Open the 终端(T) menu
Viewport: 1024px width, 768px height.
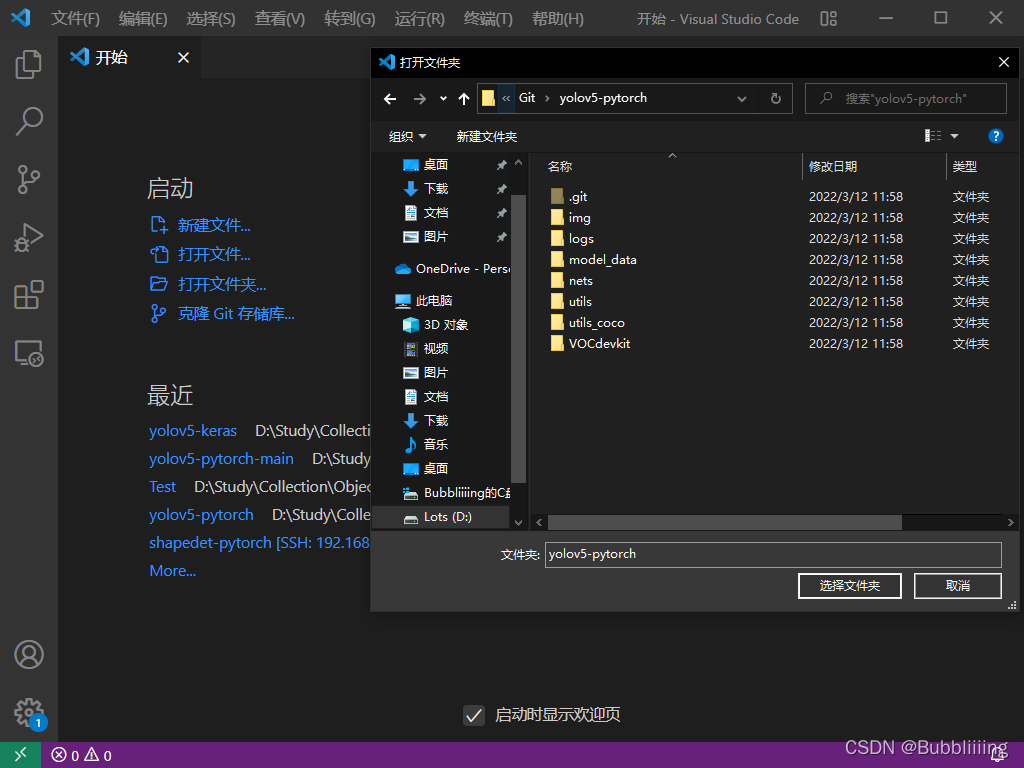pos(488,18)
